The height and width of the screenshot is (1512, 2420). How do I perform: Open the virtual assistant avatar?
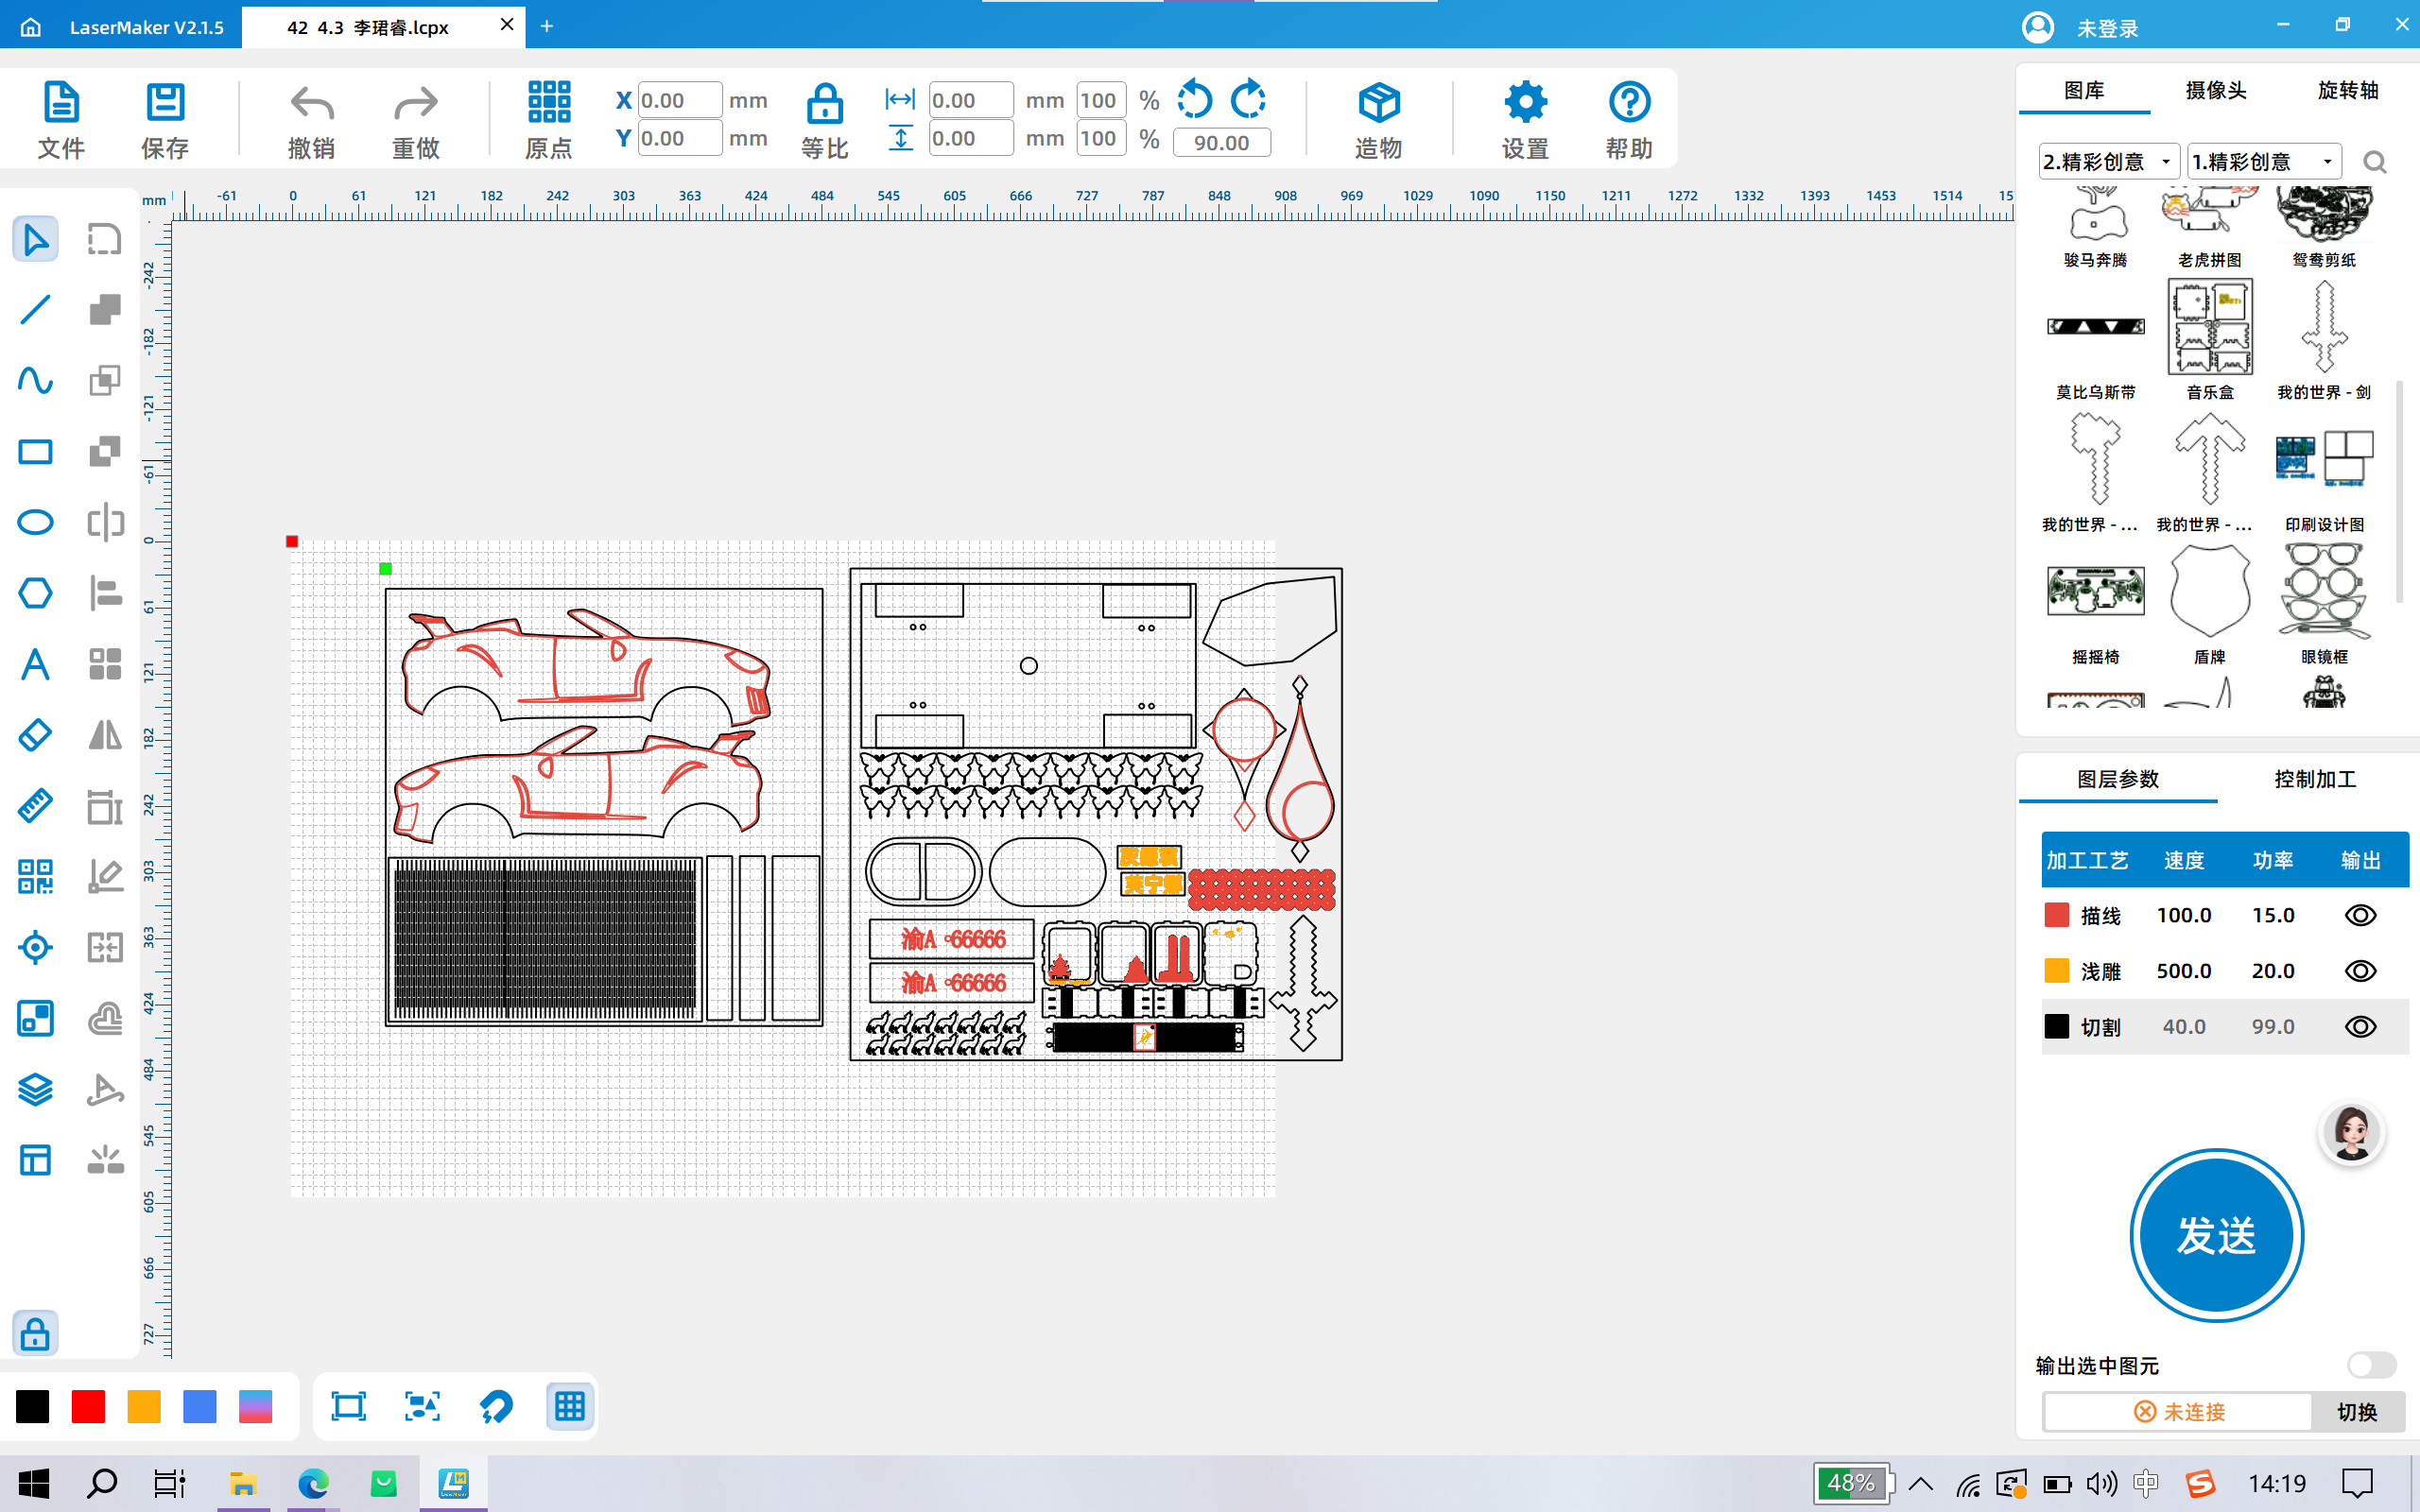2351,1134
